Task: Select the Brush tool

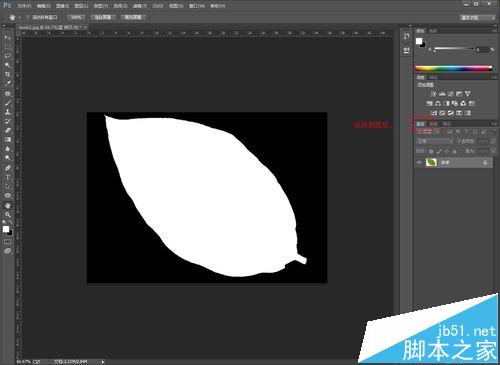Action: tap(7, 103)
